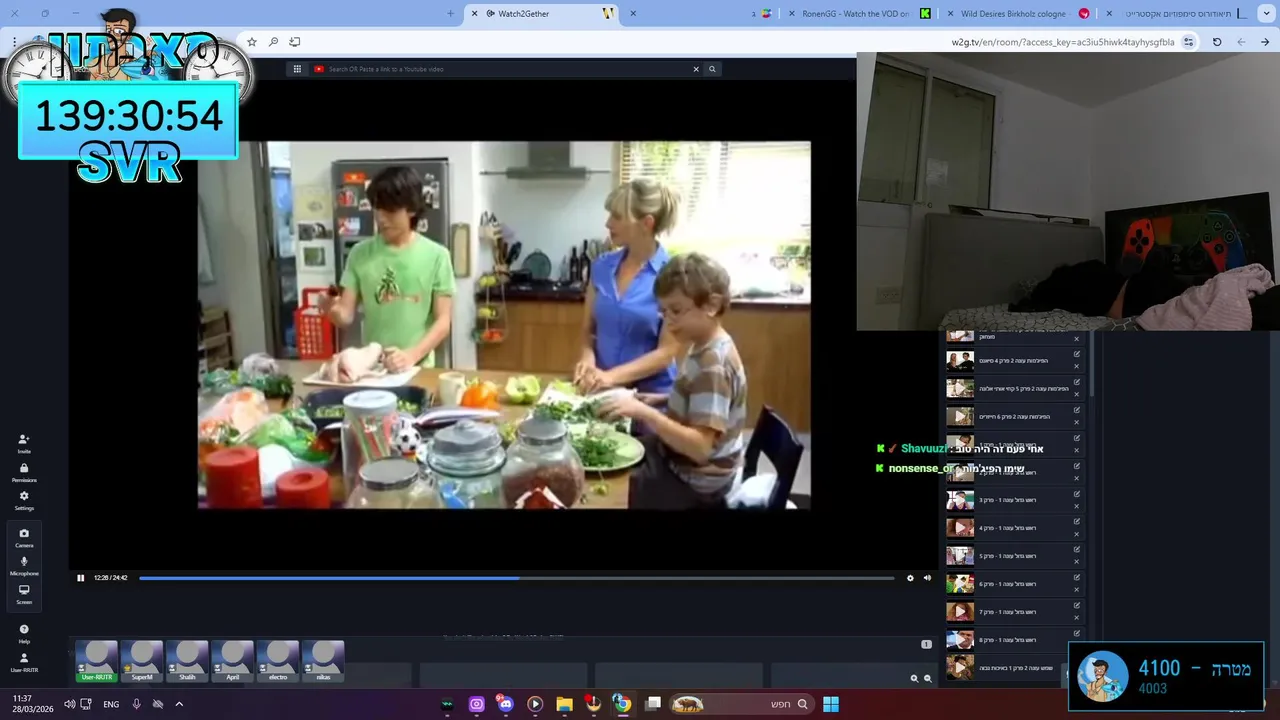Screen dimensions: 1280x720
Task: Remove playlist entry ראש גדול פרק 3
Action: (x=1077, y=506)
